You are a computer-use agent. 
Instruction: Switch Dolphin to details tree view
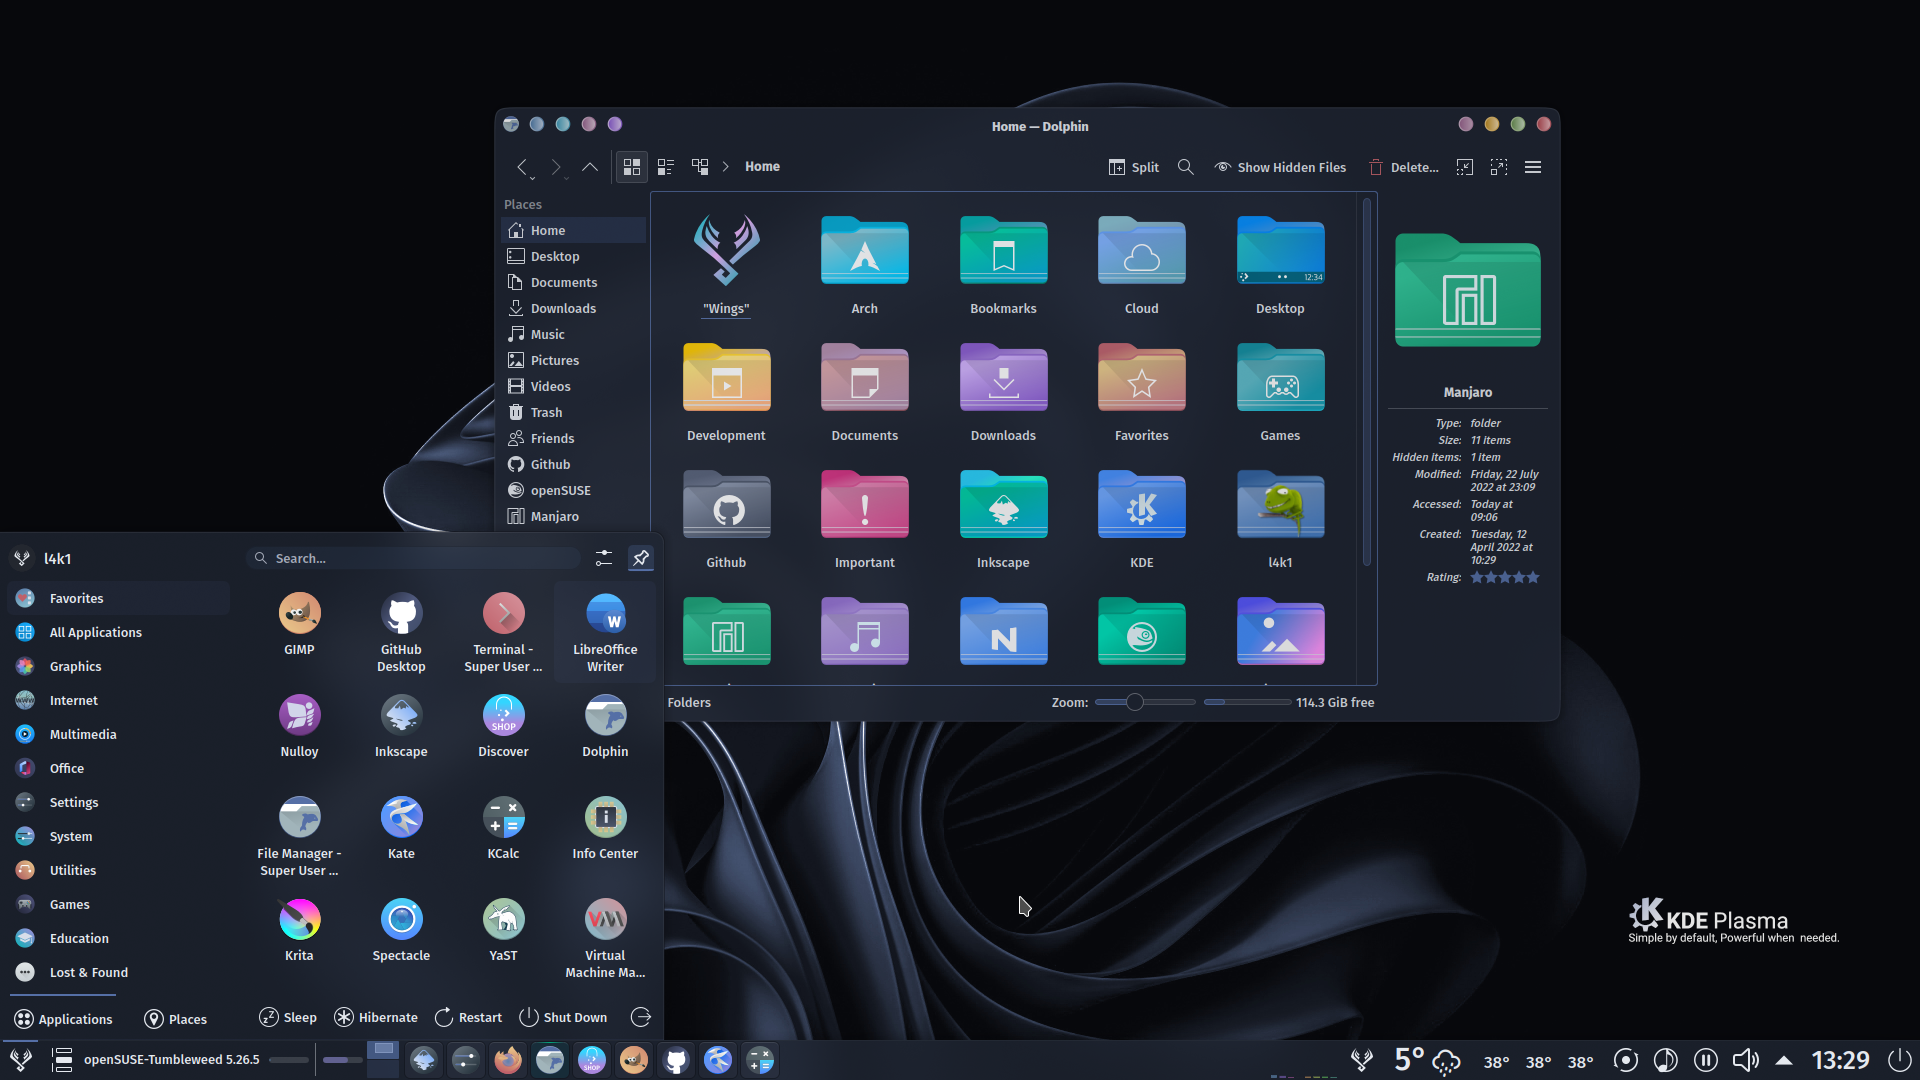click(x=700, y=167)
